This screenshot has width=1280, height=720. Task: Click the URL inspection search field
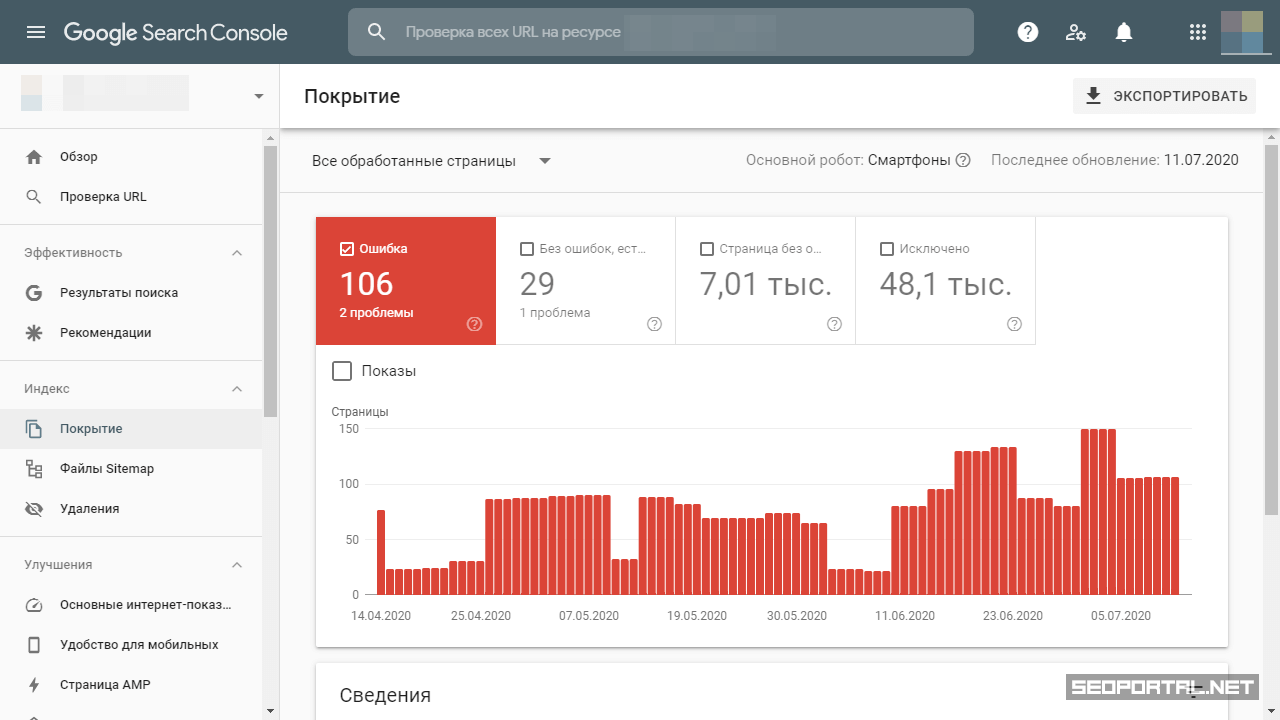click(x=660, y=32)
